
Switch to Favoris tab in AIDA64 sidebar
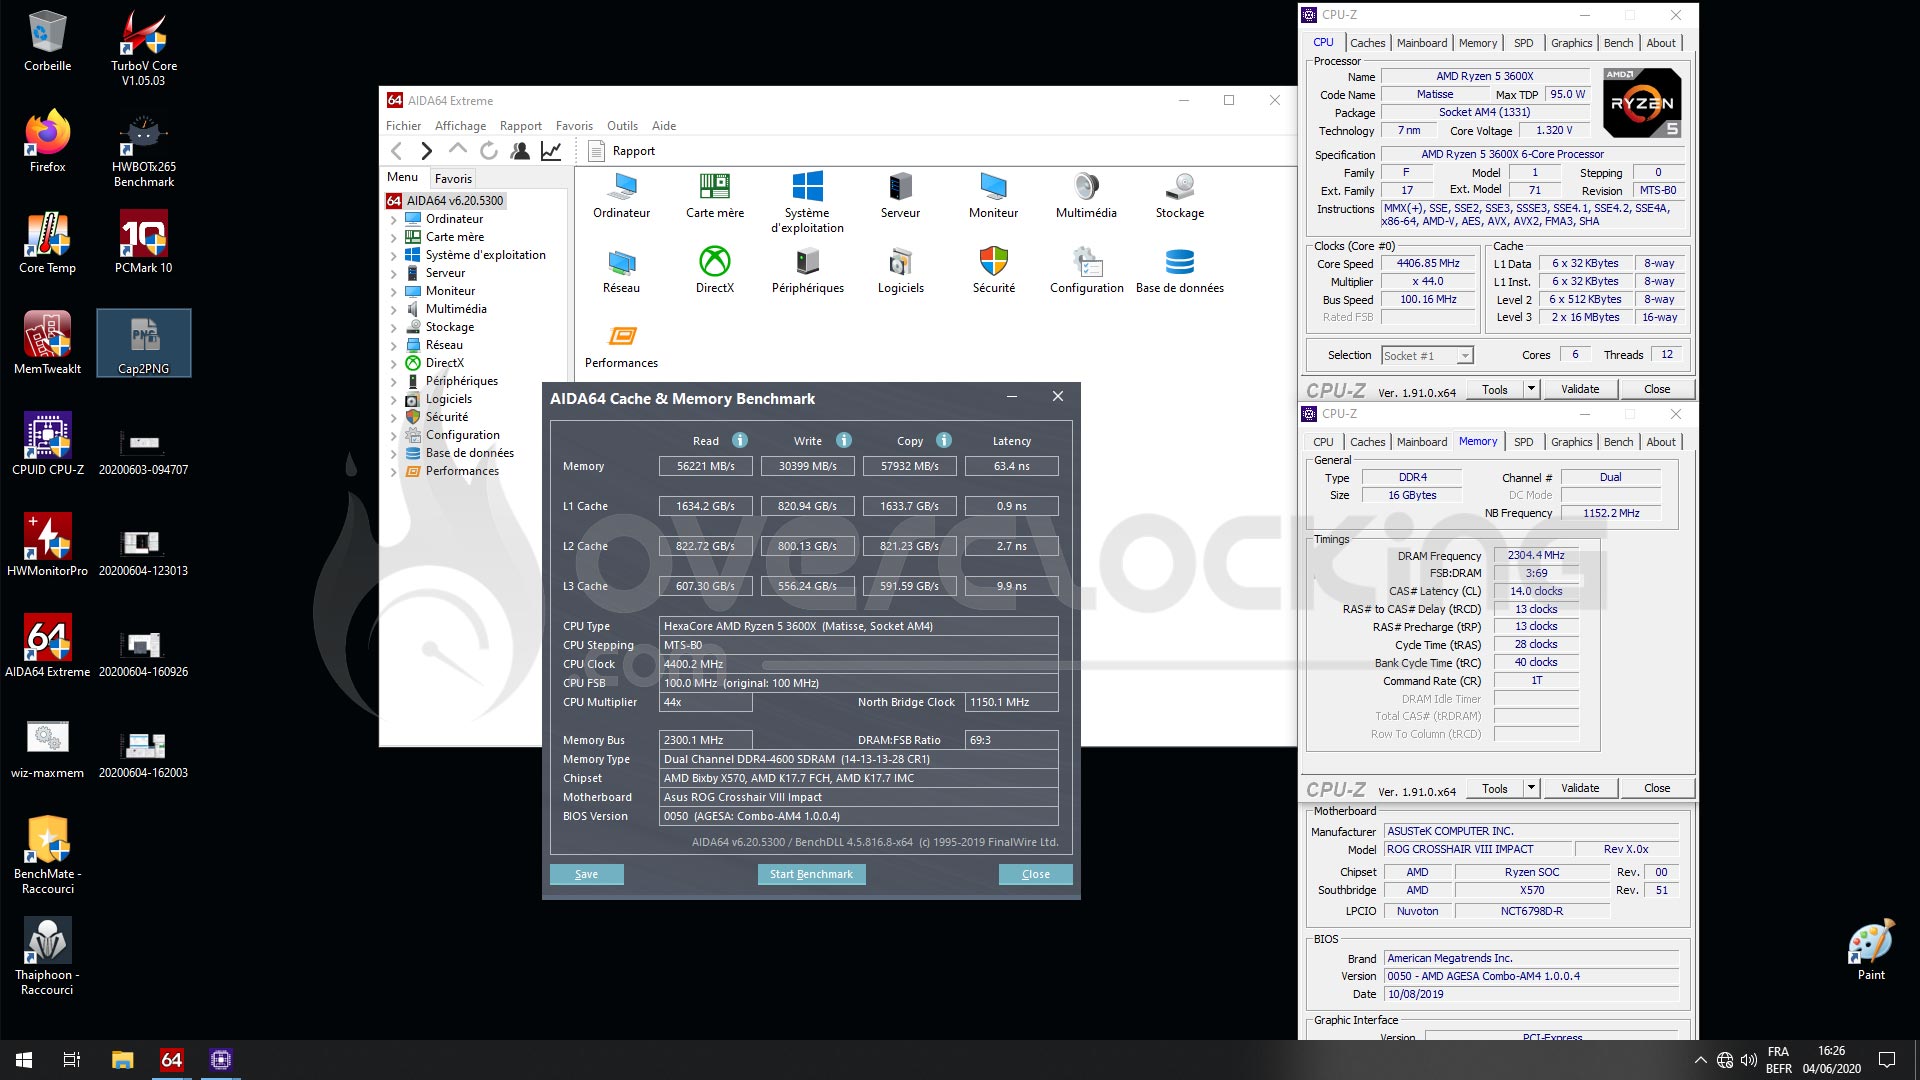click(453, 179)
